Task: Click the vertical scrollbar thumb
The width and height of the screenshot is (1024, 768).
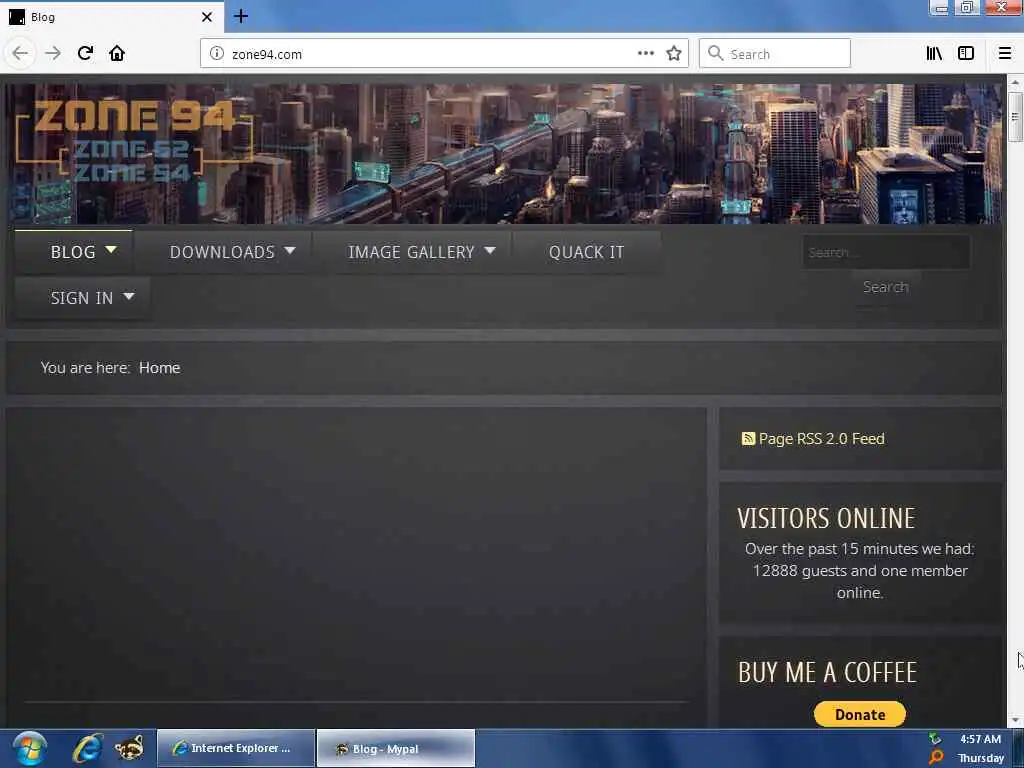Action: pos(1014,116)
